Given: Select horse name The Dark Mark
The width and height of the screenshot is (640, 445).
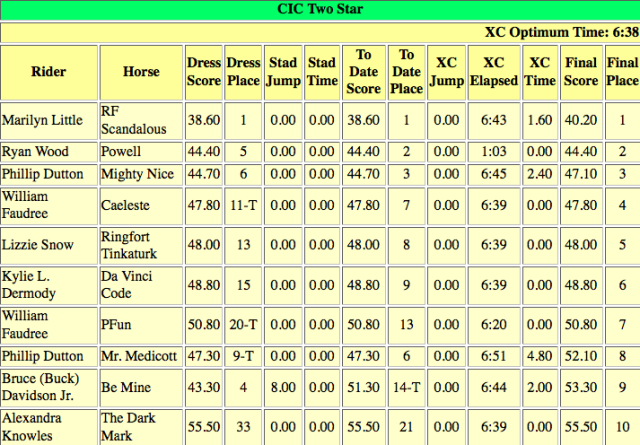Looking at the screenshot, I should [x=128, y=427].
